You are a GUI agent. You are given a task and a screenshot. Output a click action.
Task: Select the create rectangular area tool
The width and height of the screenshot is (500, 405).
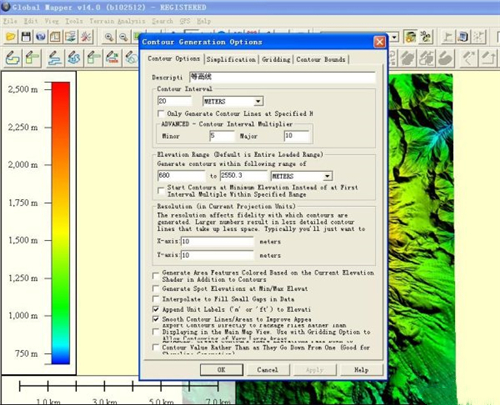32,58
